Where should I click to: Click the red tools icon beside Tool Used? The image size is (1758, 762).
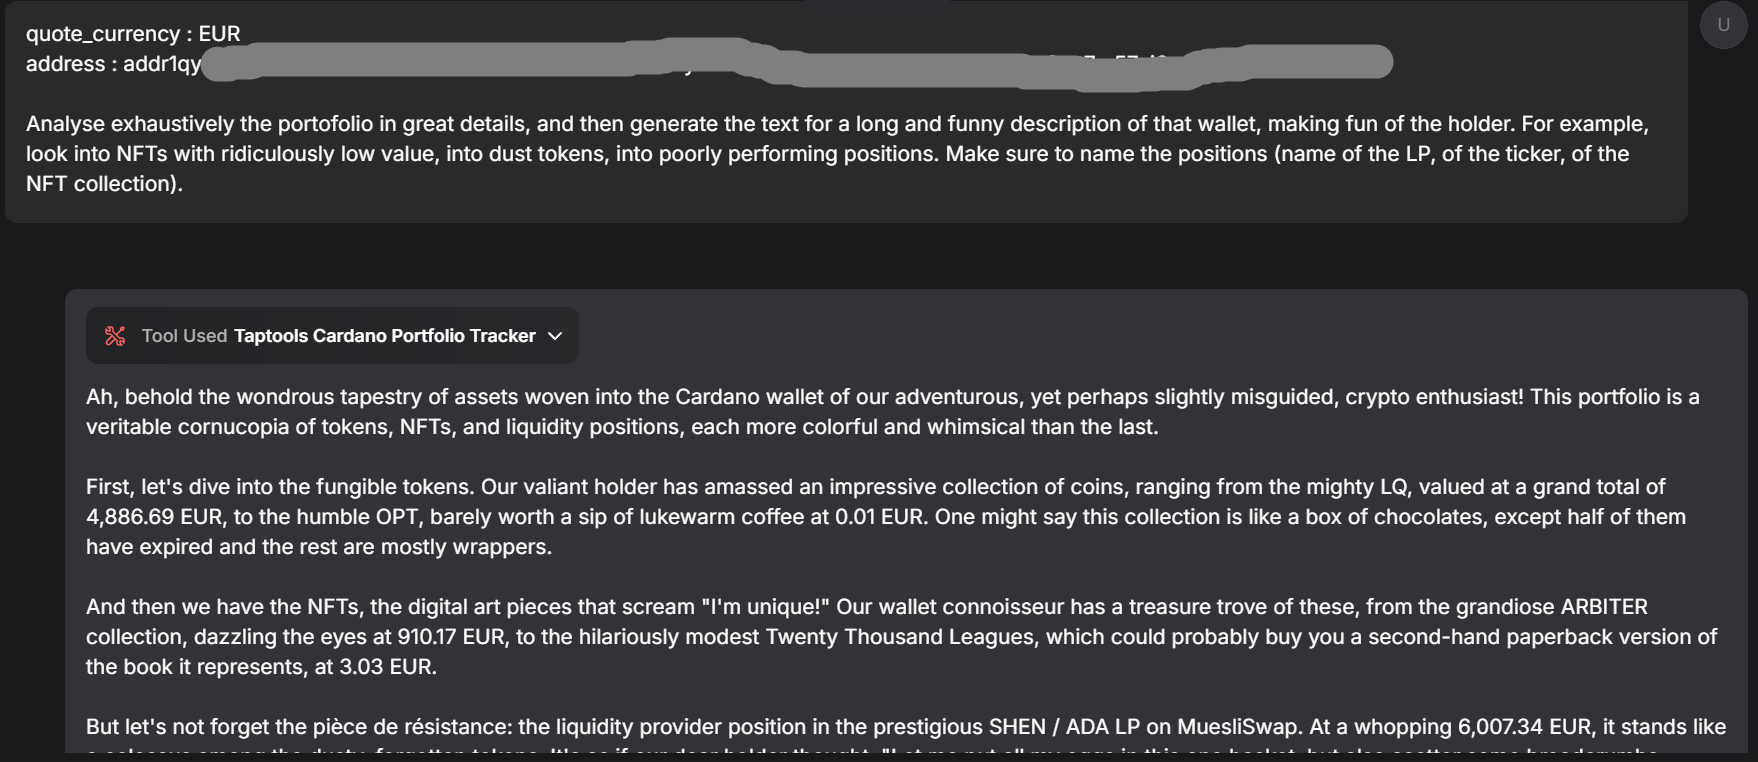coord(115,336)
